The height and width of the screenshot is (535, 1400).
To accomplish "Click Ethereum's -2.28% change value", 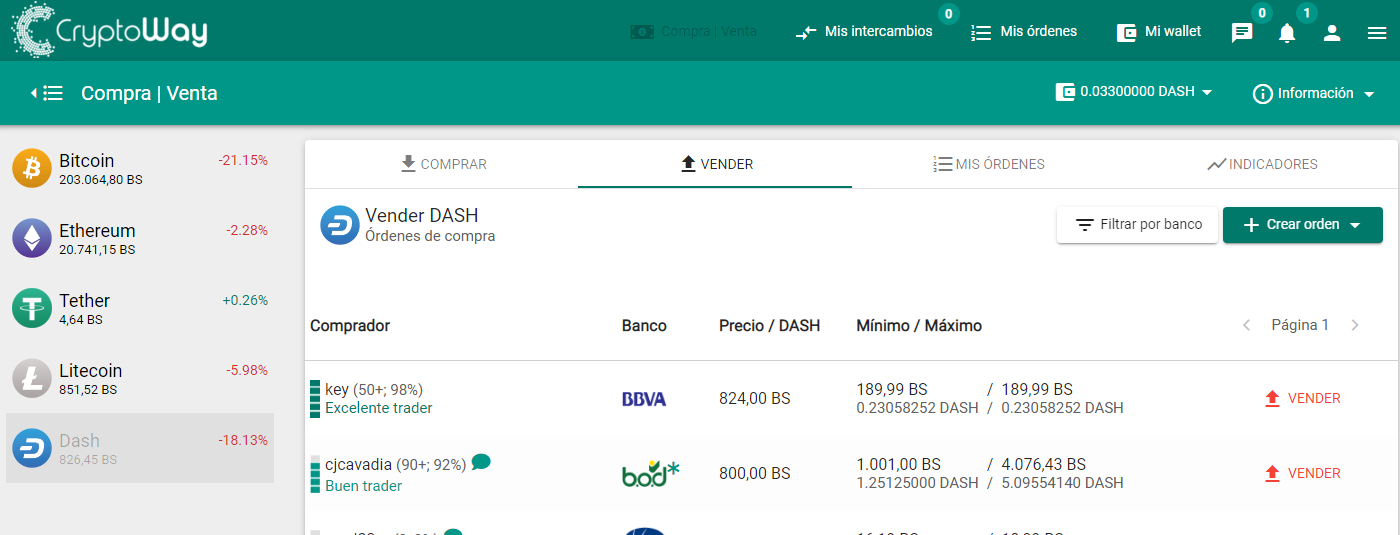I will 247,230.
